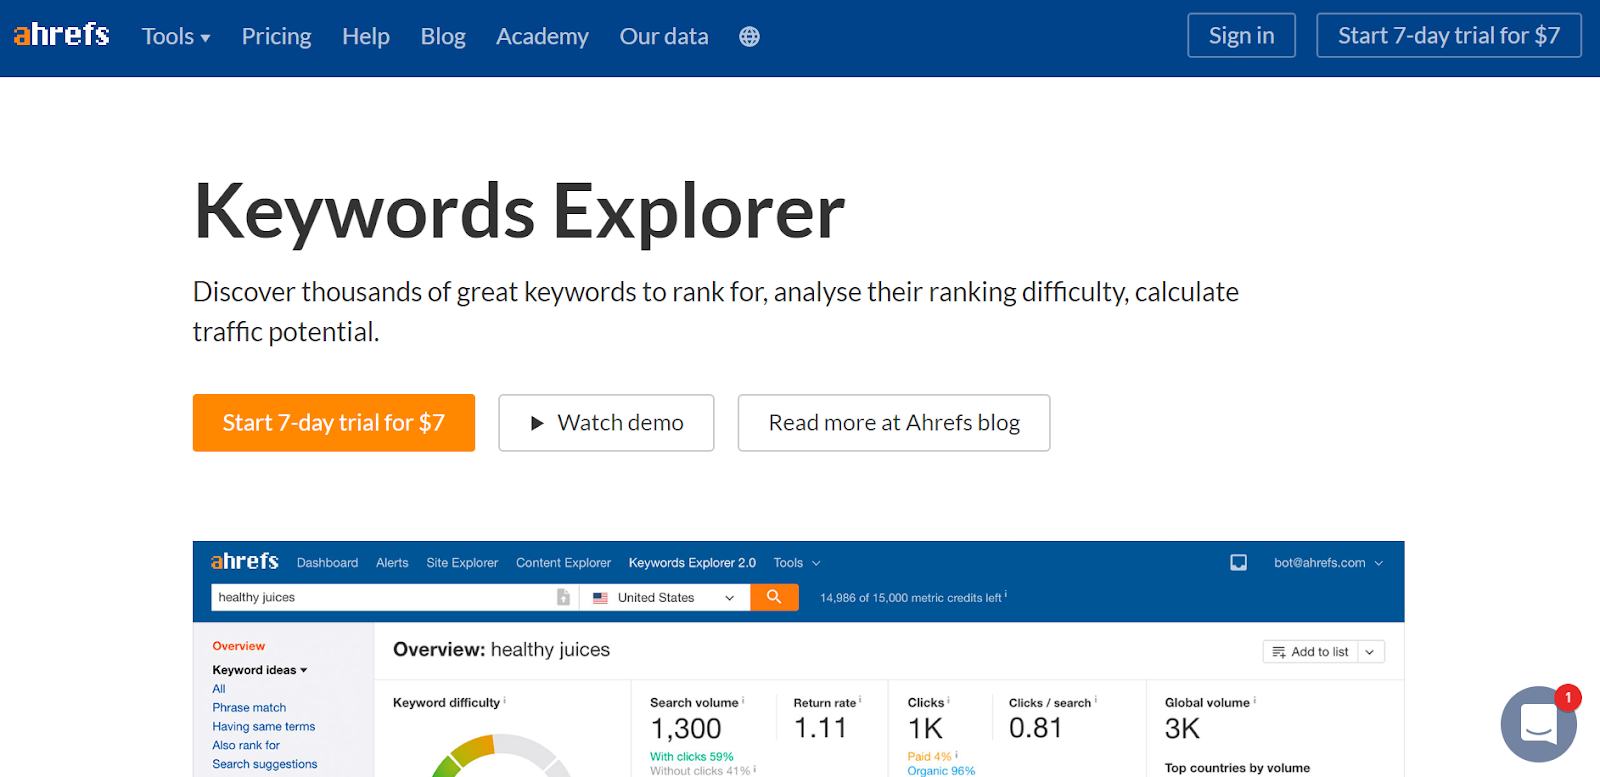The image size is (1600, 777).
Task: Open the chat widget bubble
Action: coord(1538,723)
